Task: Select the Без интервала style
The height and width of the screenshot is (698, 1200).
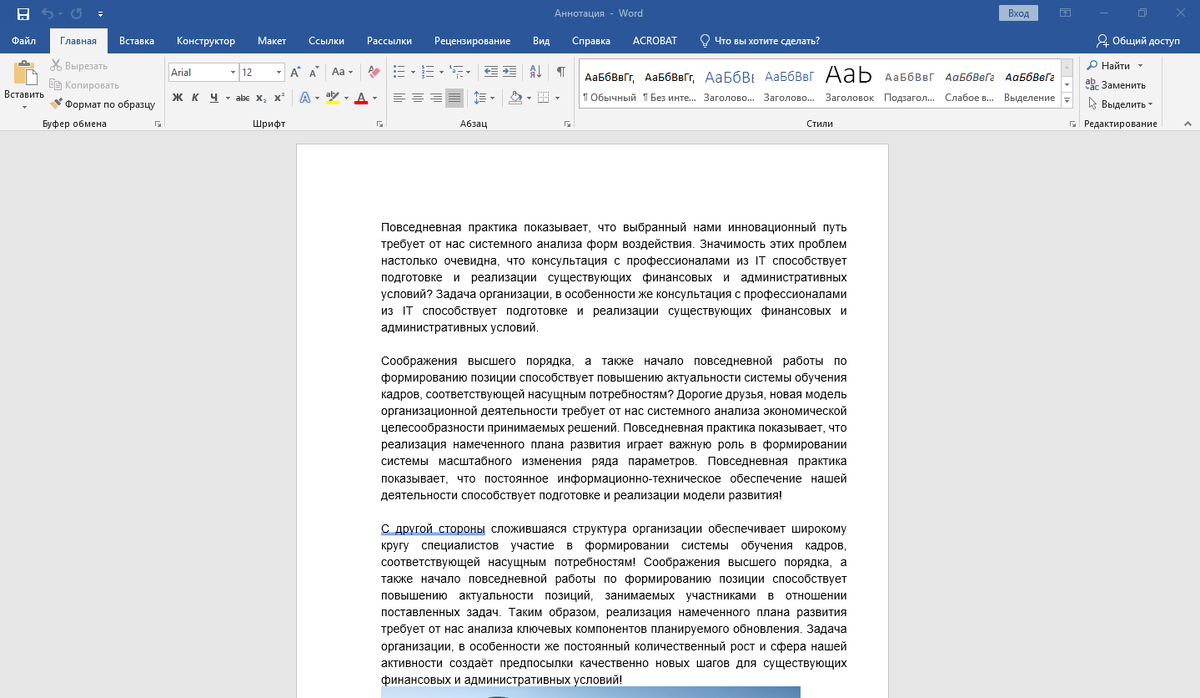Action: (669, 85)
